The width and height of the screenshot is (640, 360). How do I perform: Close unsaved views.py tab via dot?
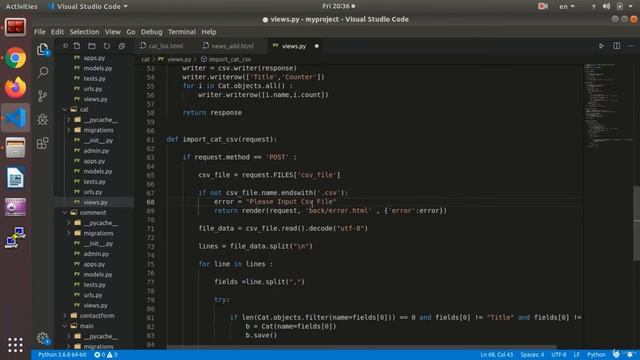[317, 46]
